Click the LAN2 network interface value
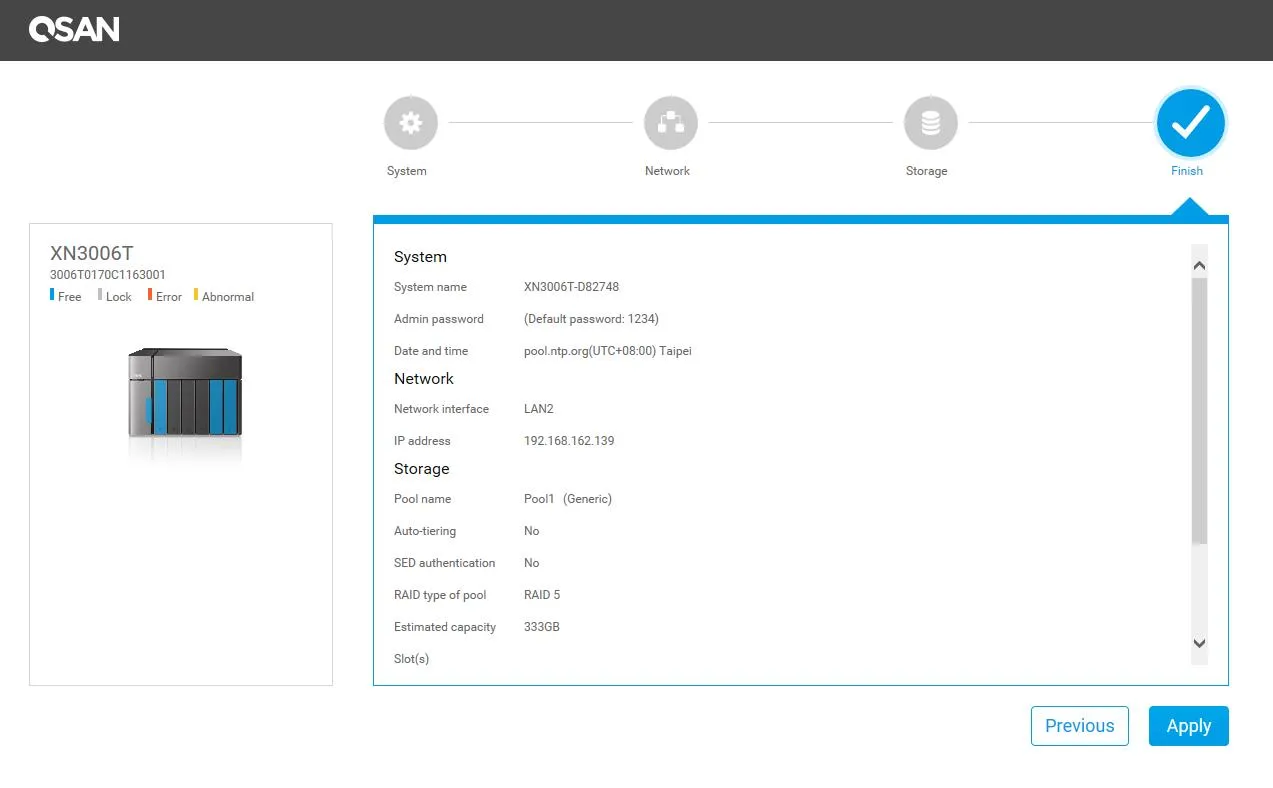This screenshot has width=1273, height=788. pyautogui.click(x=539, y=409)
